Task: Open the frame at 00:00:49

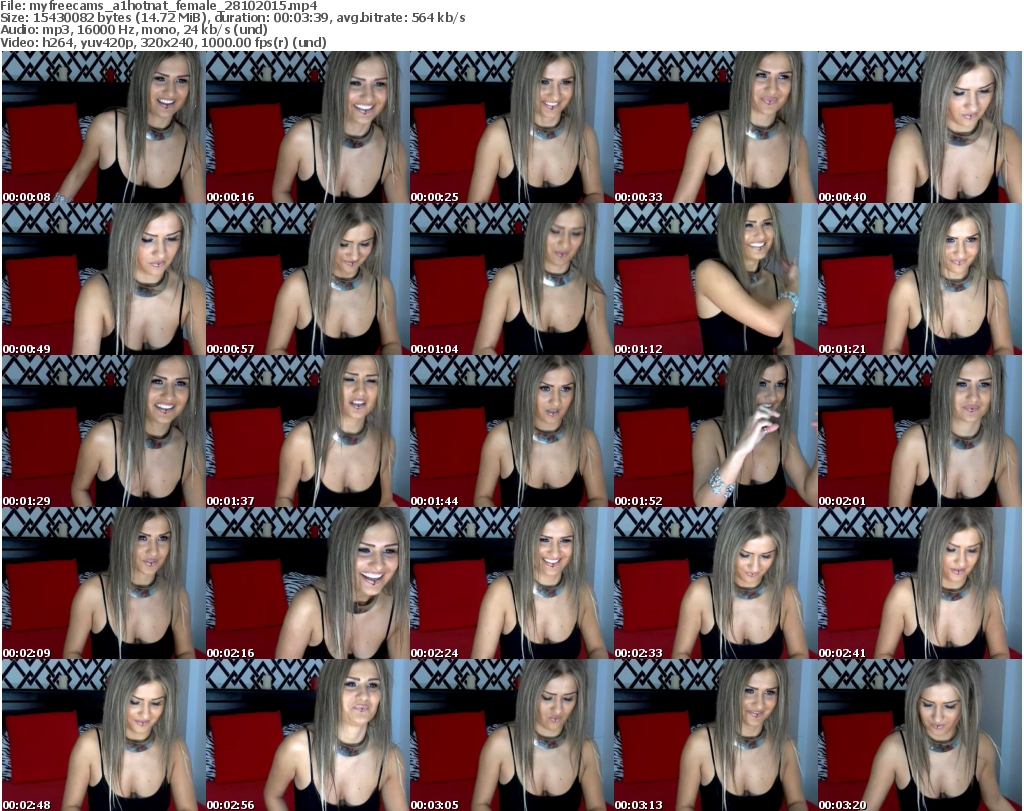Action: [x=103, y=279]
